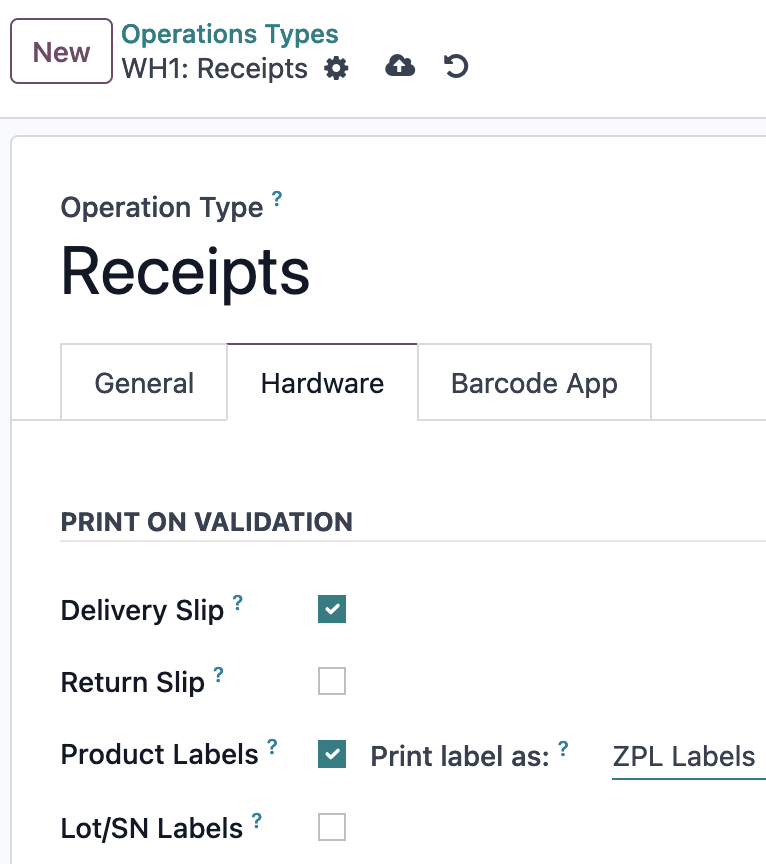Discard changes with the undo arrow icon

(x=456, y=66)
